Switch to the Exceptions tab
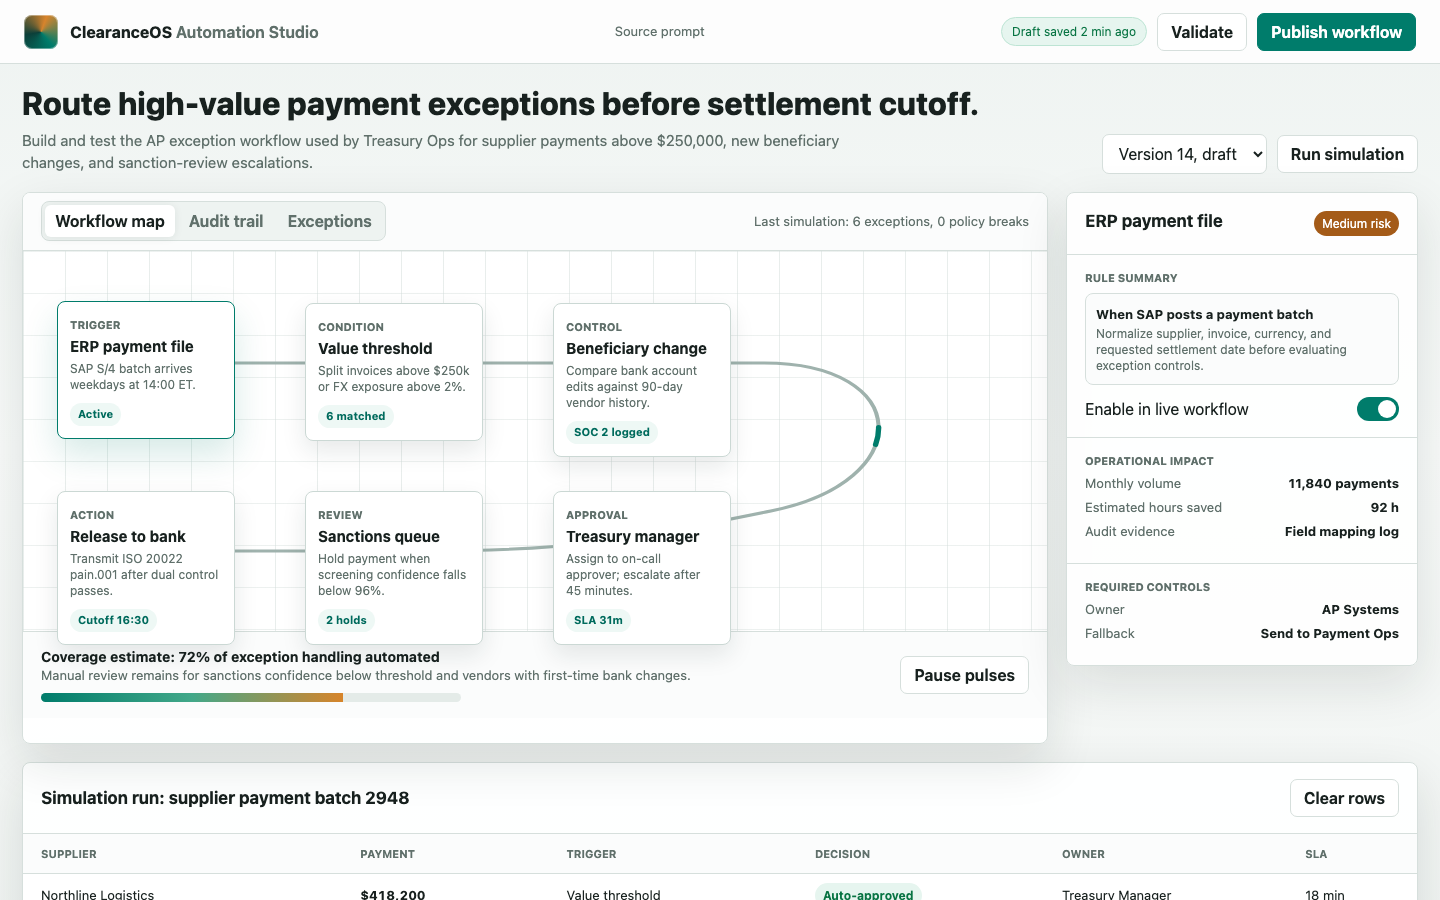 [329, 221]
